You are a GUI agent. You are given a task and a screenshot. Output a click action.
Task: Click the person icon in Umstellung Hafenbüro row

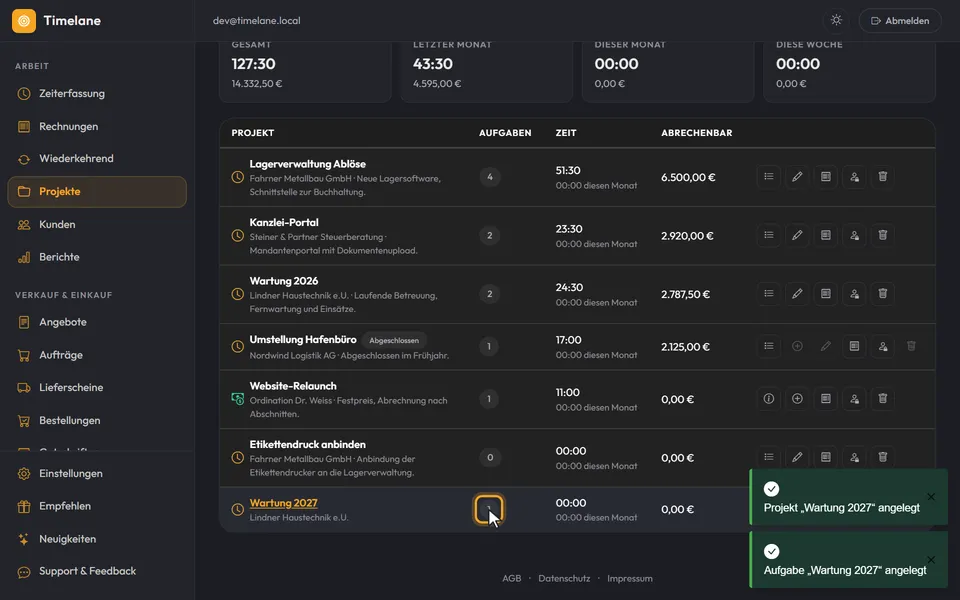883,347
